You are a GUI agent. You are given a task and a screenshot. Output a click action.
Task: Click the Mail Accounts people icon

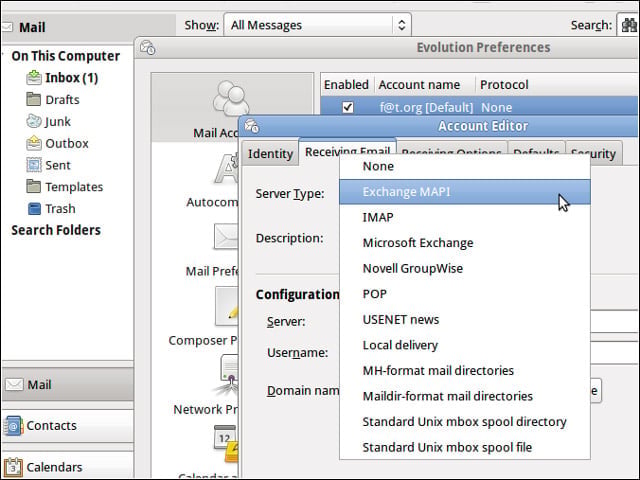point(231,98)
